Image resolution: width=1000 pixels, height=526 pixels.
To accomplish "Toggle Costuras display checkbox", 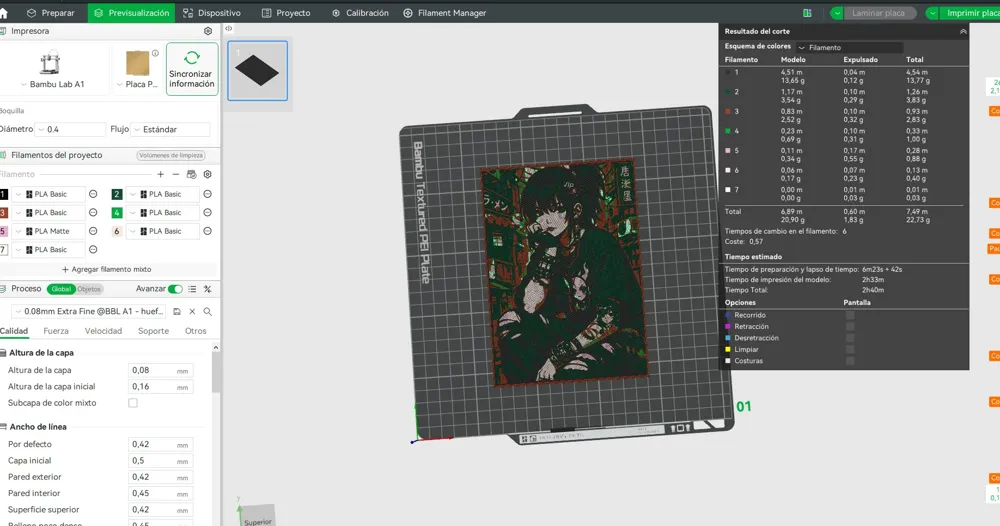I will tap(849, 361).
